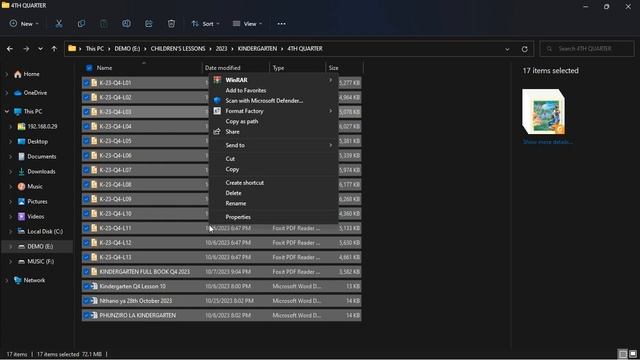Viewport: 640px width, 360px height.
Task: Uncheck the K-23-Q4-L12 file checkbox
Action: (x=86, y=242)
